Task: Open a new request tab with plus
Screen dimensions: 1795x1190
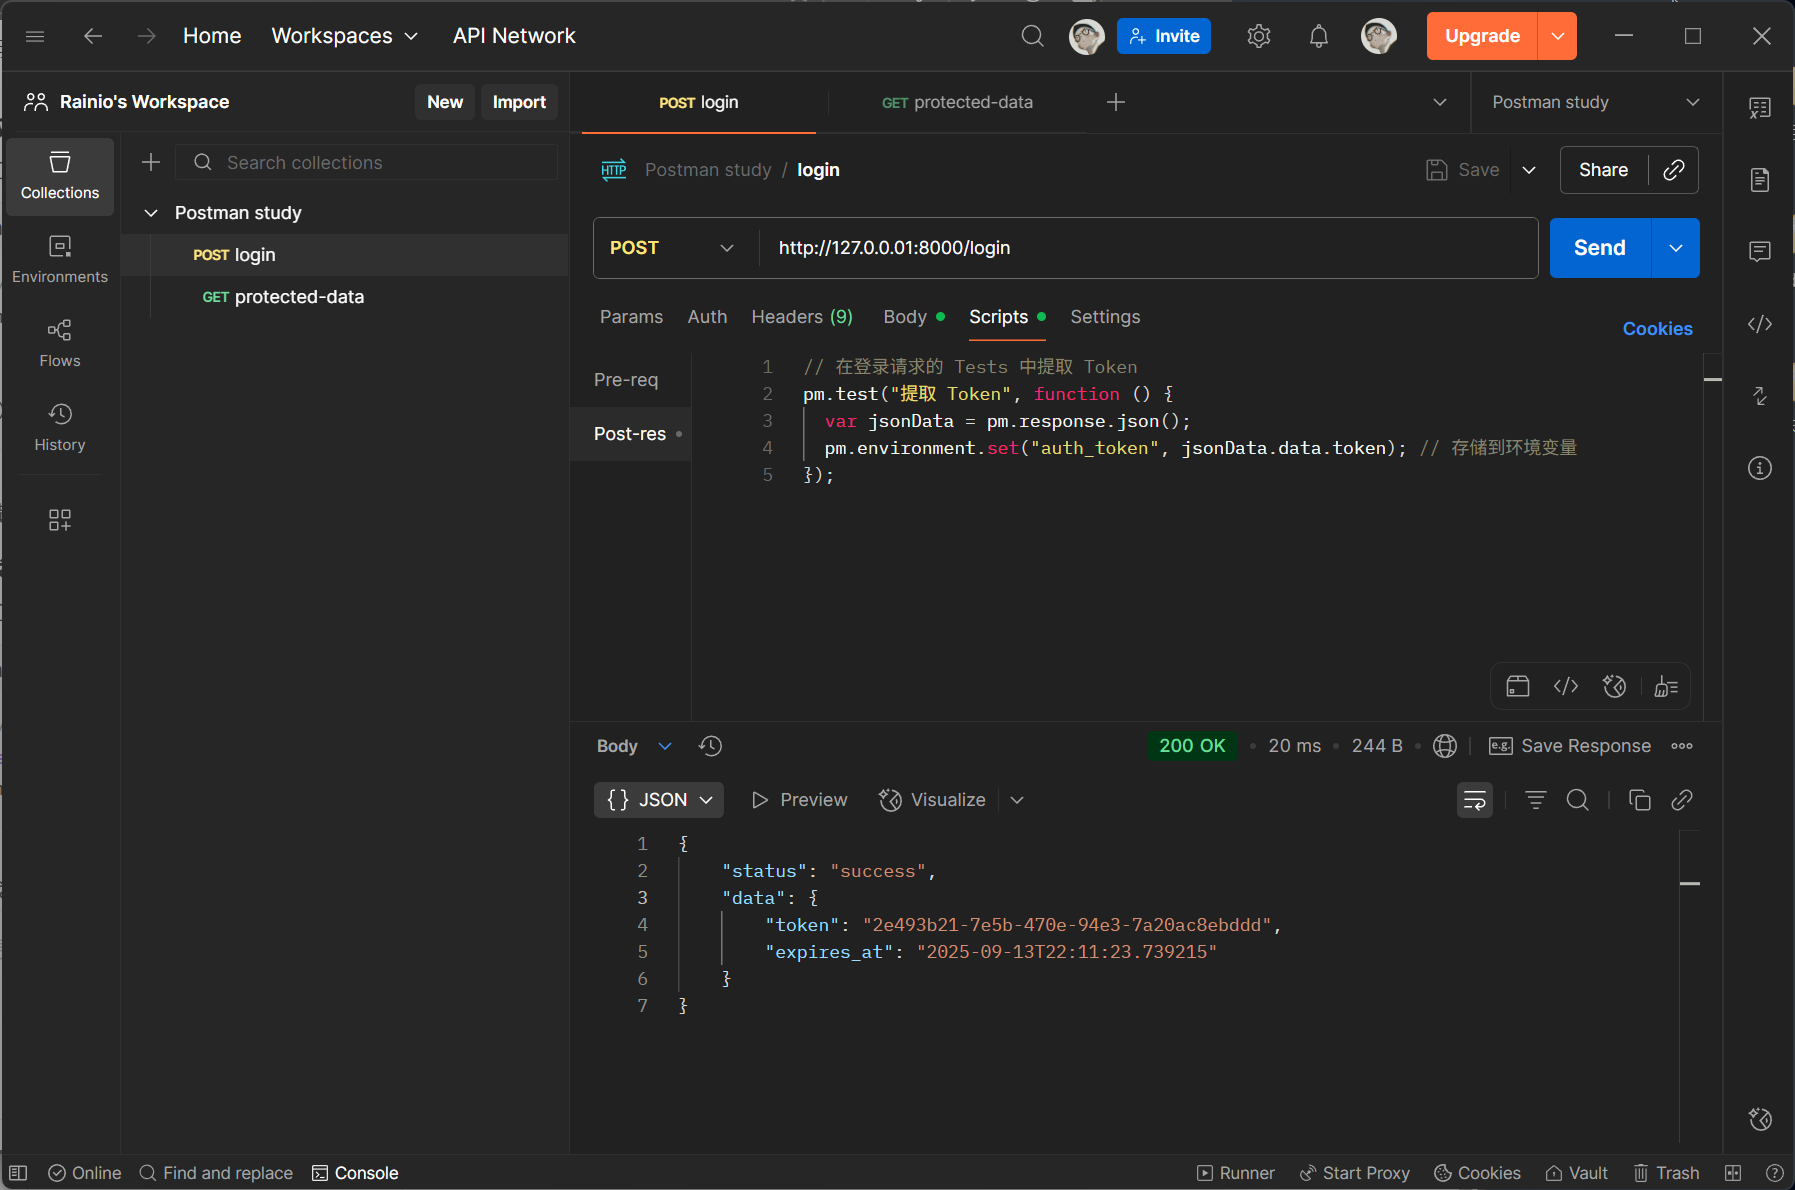Action: point(1116,102)
